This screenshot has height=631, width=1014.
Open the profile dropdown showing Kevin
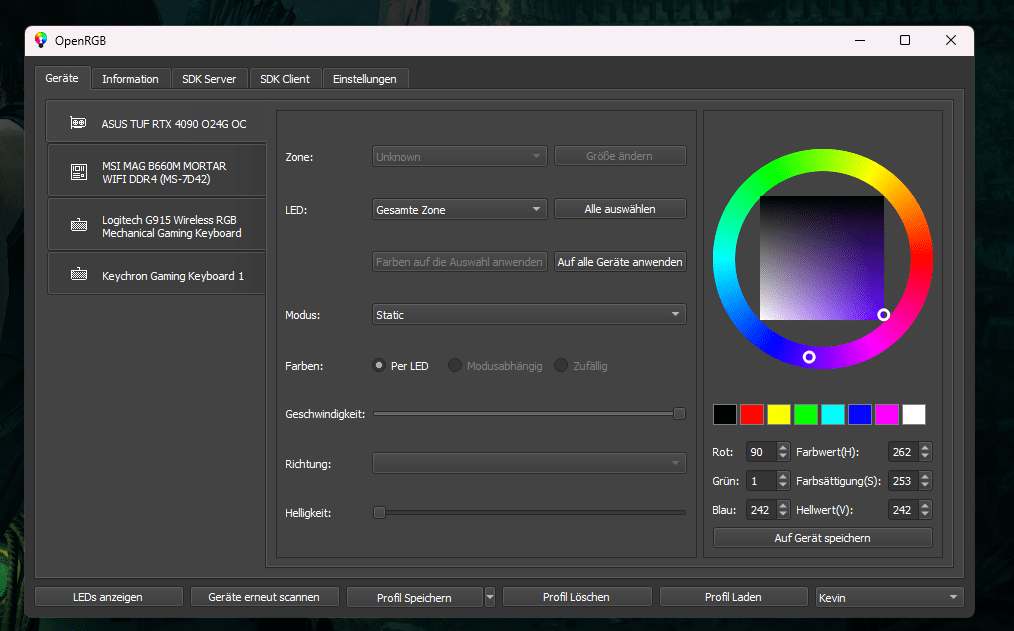pyautogui.click(x=890, y=597)
